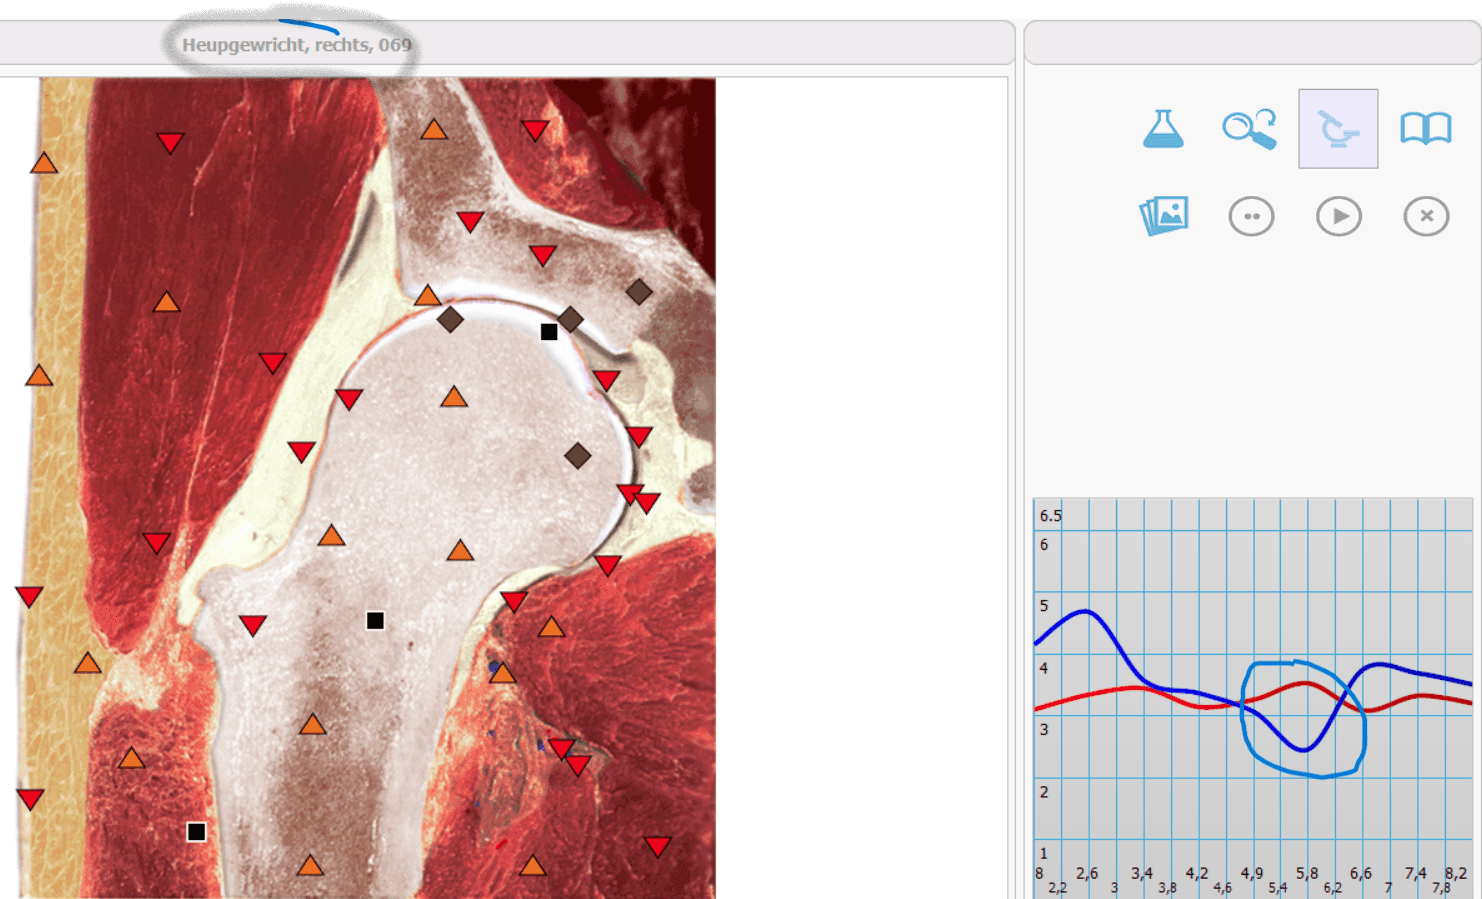This screenshot has height=899, width=1482.
Task: Open the book reference icon
Action: 1425,129
